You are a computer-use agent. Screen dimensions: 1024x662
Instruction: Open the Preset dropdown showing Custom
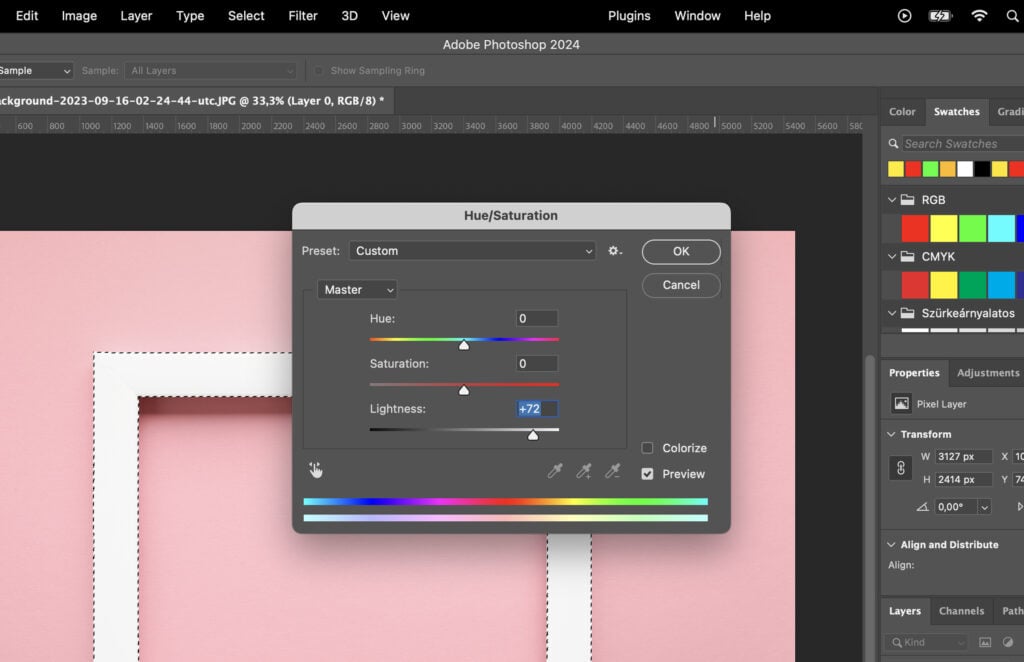coord(472,251)
